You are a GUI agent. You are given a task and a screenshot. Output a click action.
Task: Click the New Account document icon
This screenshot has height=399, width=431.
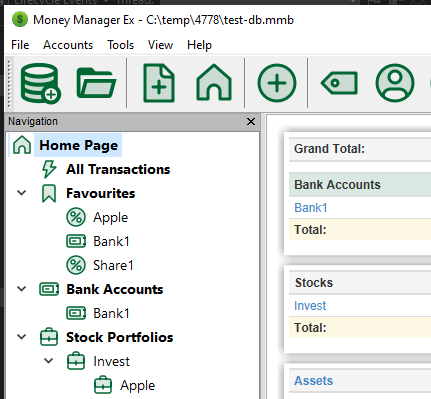(159, 83)
